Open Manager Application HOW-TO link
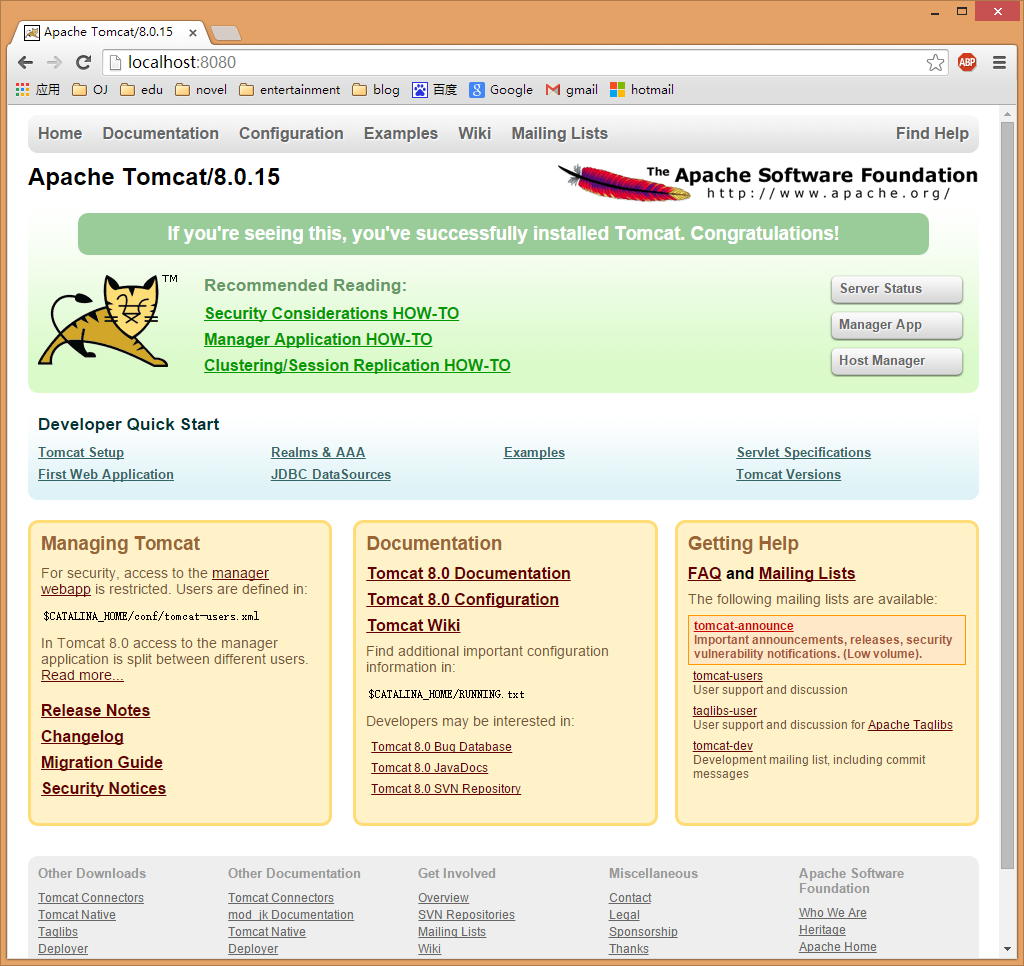Screen dimensions: 1024x966 tap(318, 340)
